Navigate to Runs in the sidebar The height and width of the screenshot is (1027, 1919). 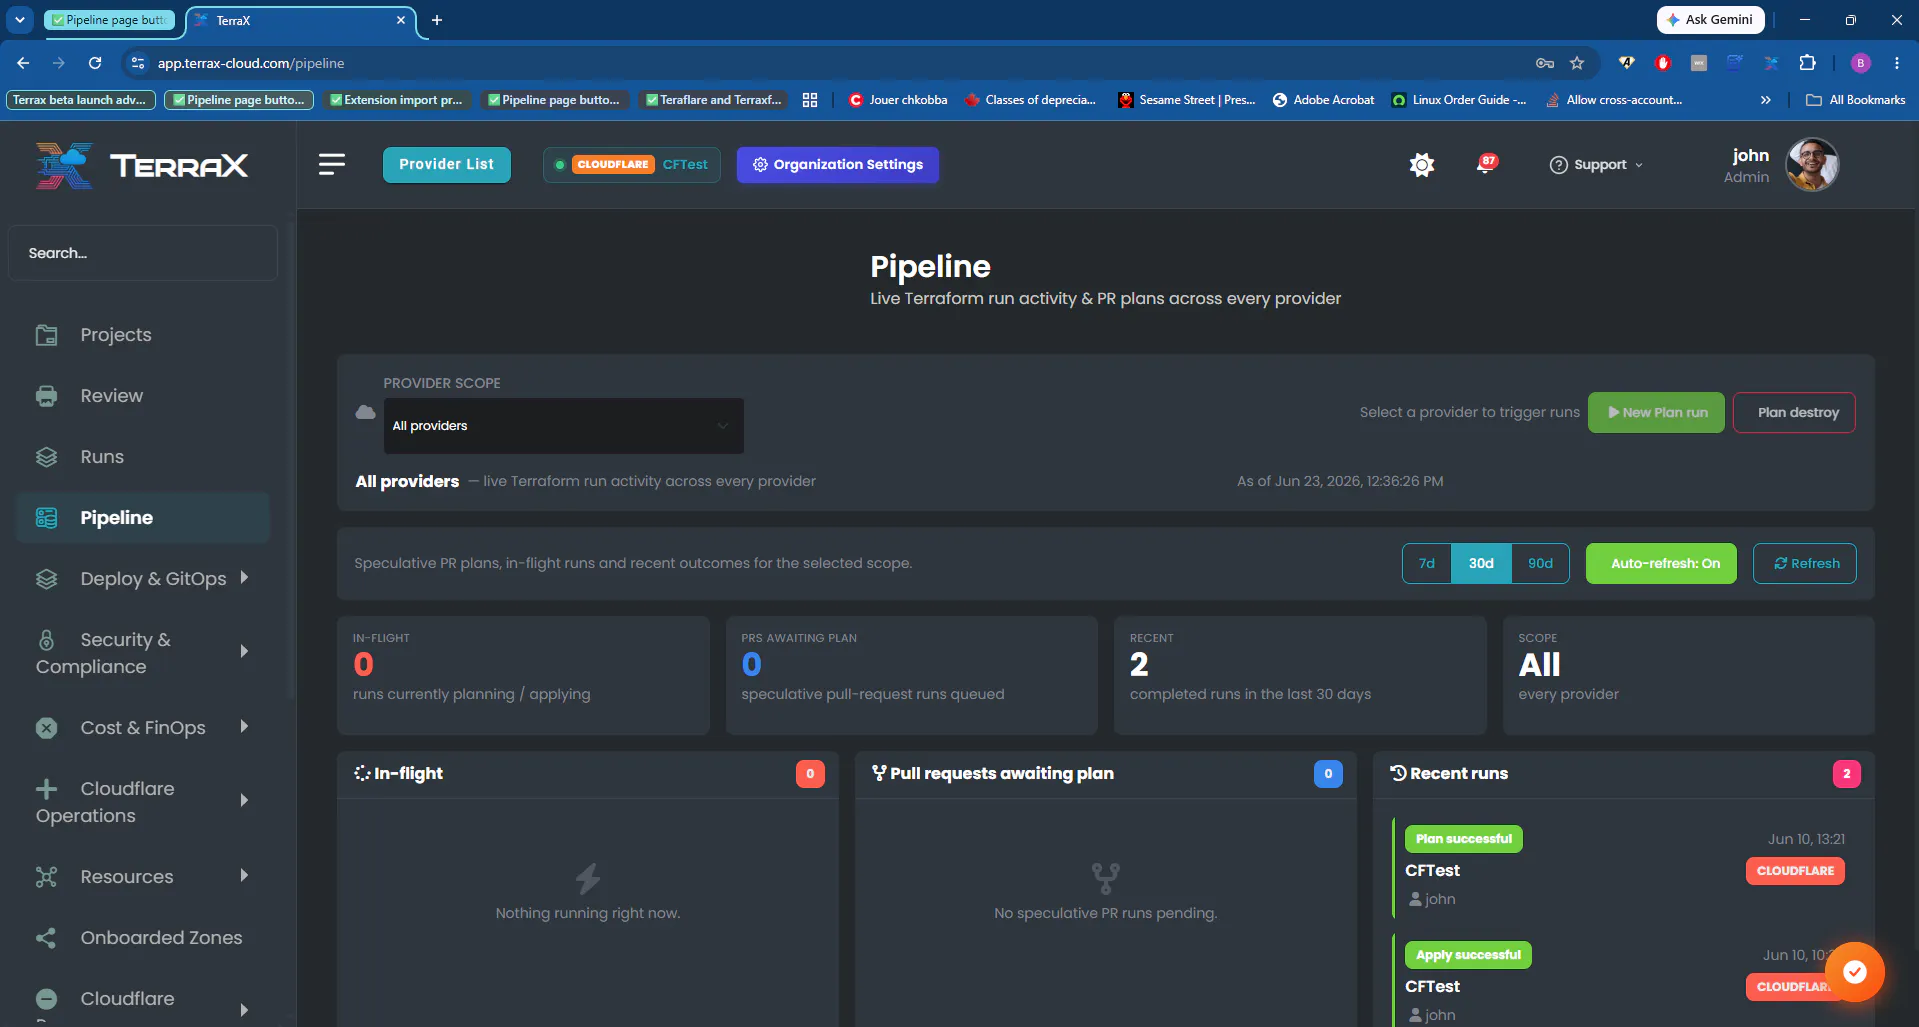pyautogui.click(x=102, y=457)
